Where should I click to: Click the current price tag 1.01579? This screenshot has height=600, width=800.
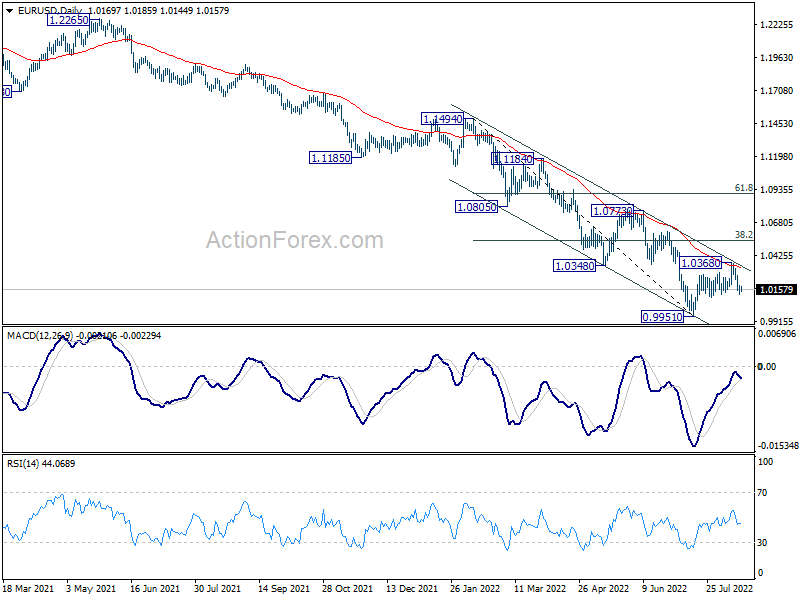coord(777,290)
